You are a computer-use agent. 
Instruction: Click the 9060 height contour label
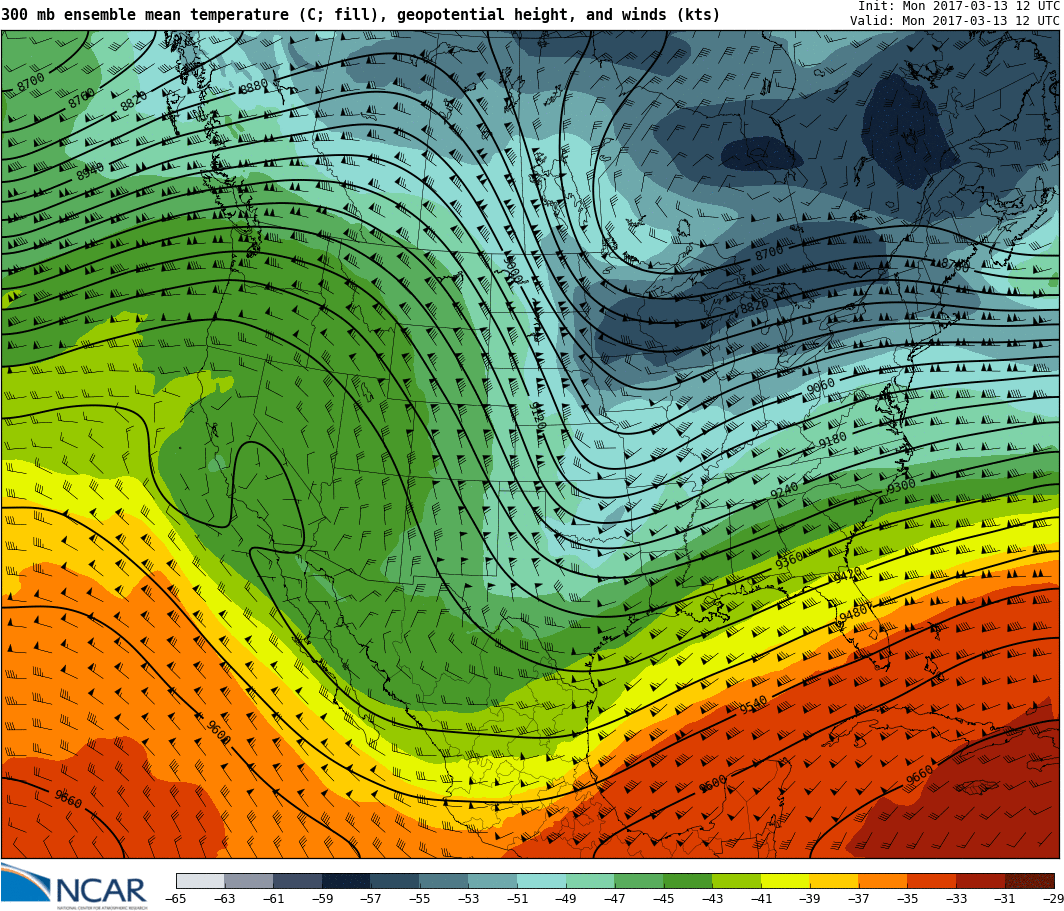pos(820,386)
